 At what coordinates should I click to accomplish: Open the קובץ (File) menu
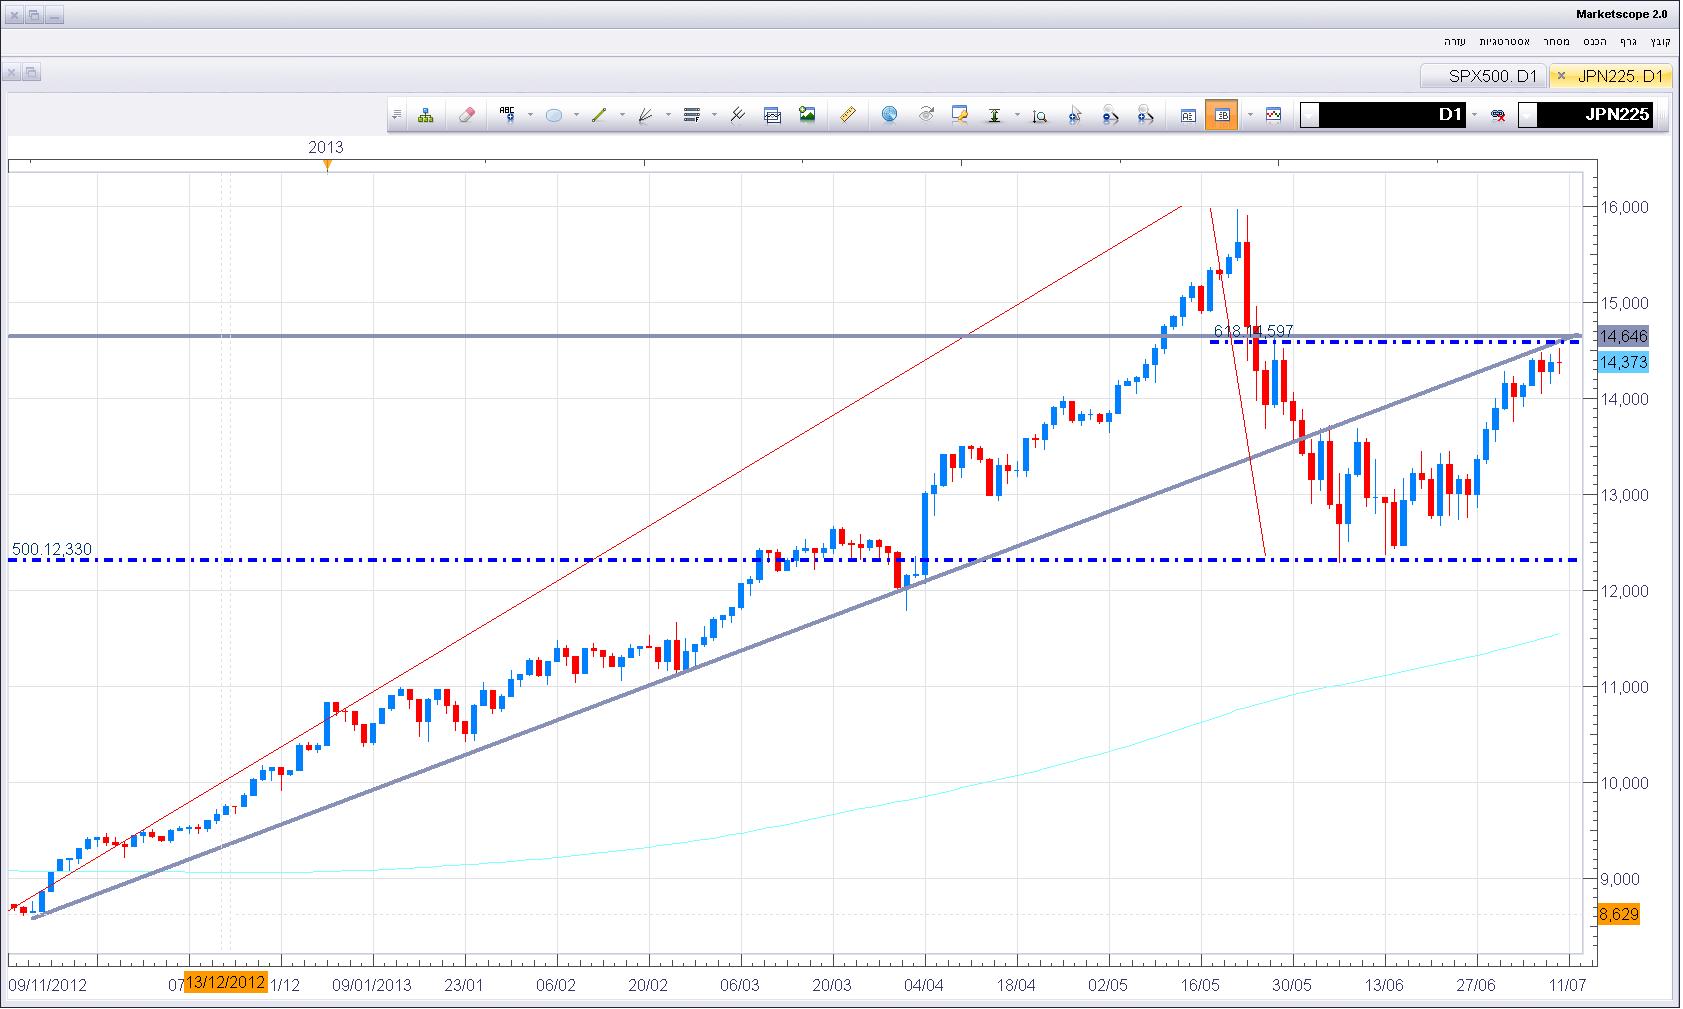(1660, 41)
